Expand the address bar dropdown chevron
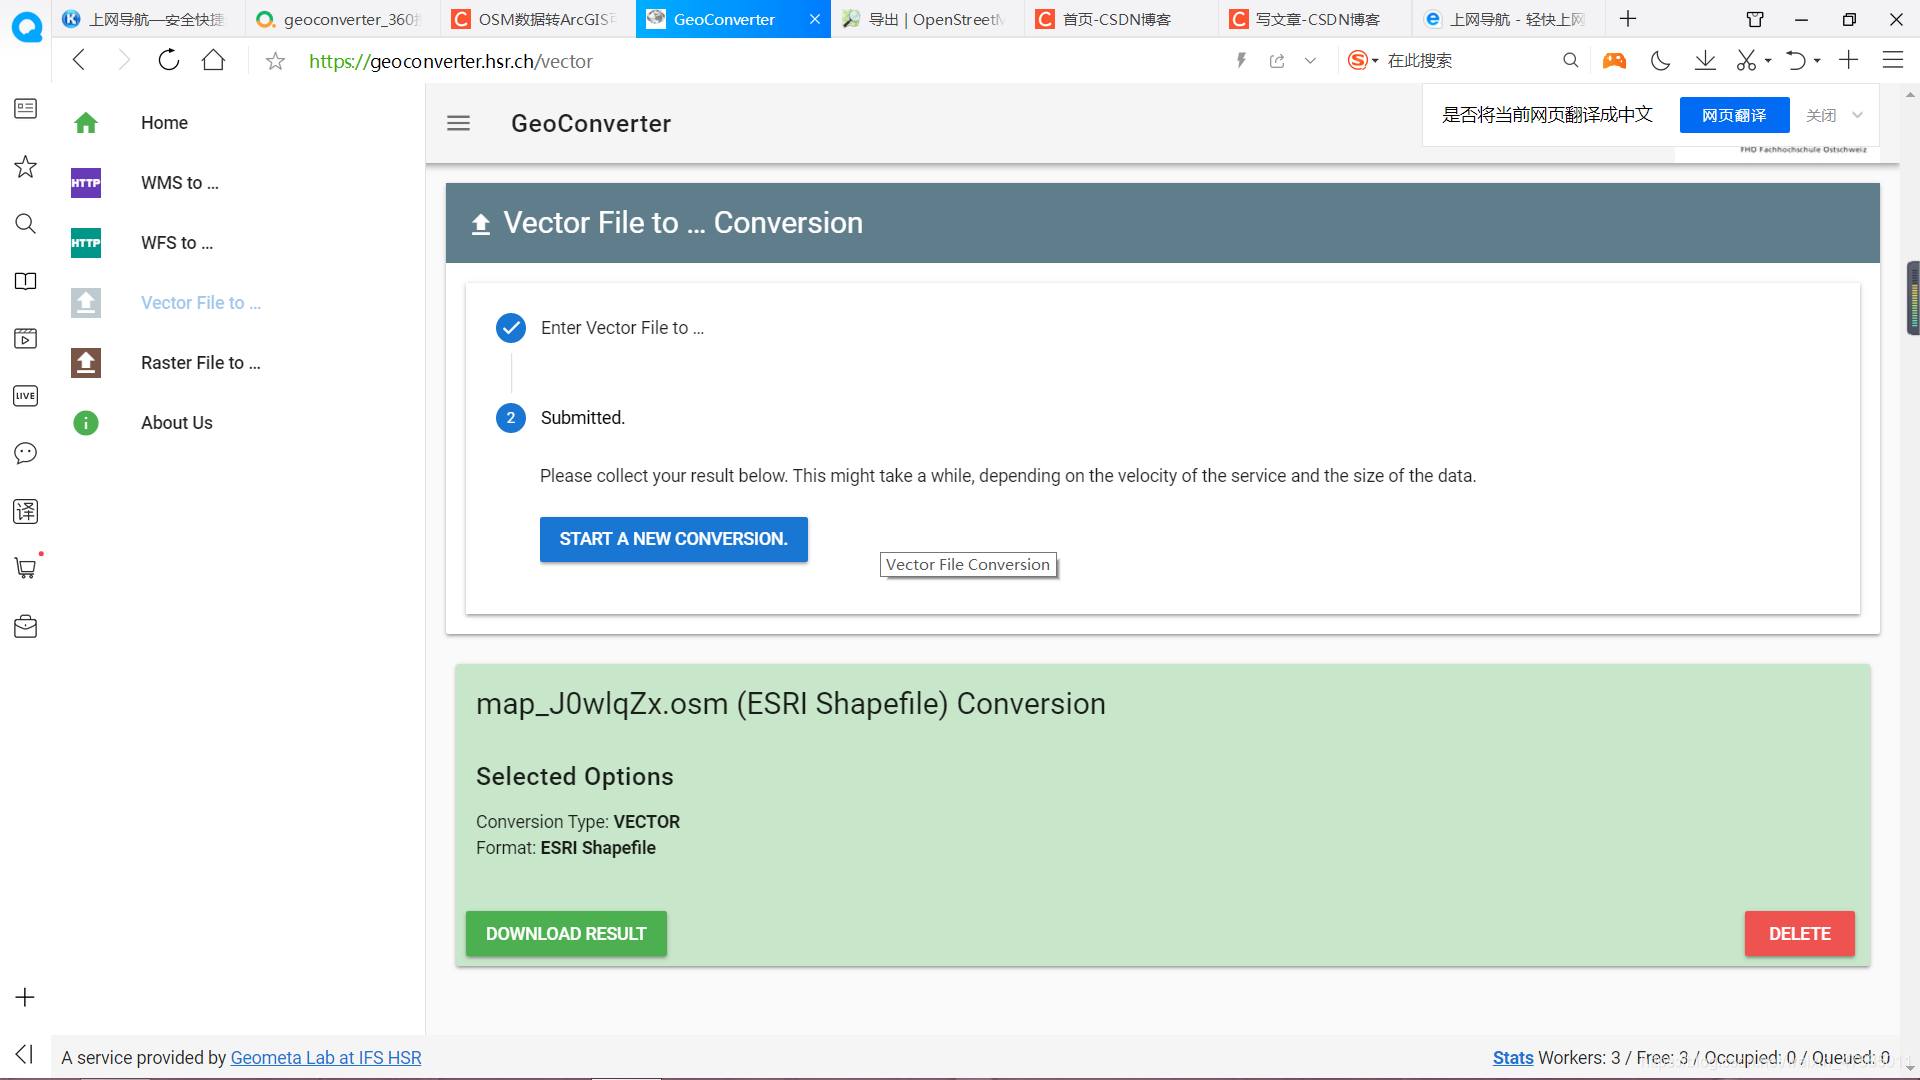This screenshot has height=1080, width=1920. [1310, 61]
